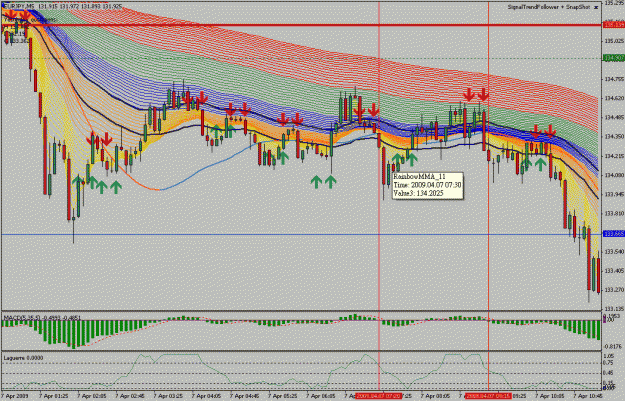625x401 pixels.
Task: Click the 133.405 price scale value
Action: (614, 271)
